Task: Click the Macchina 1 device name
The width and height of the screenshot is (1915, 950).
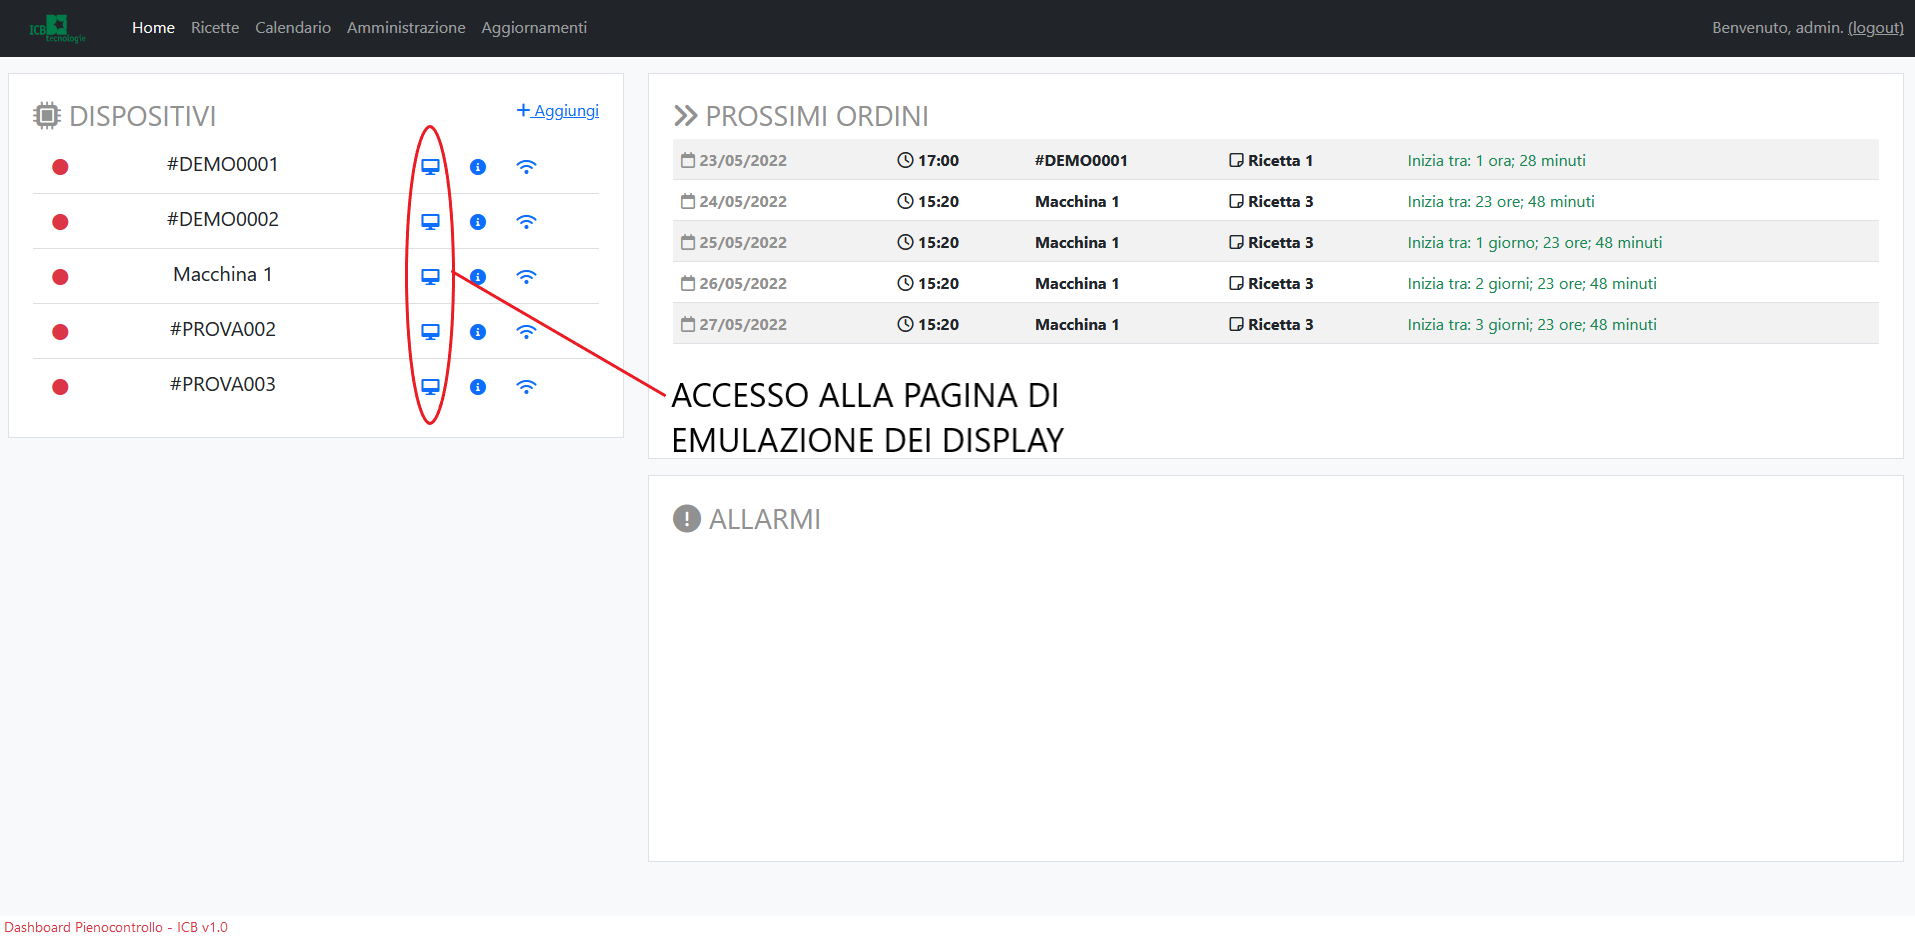Action: point(222,275)
